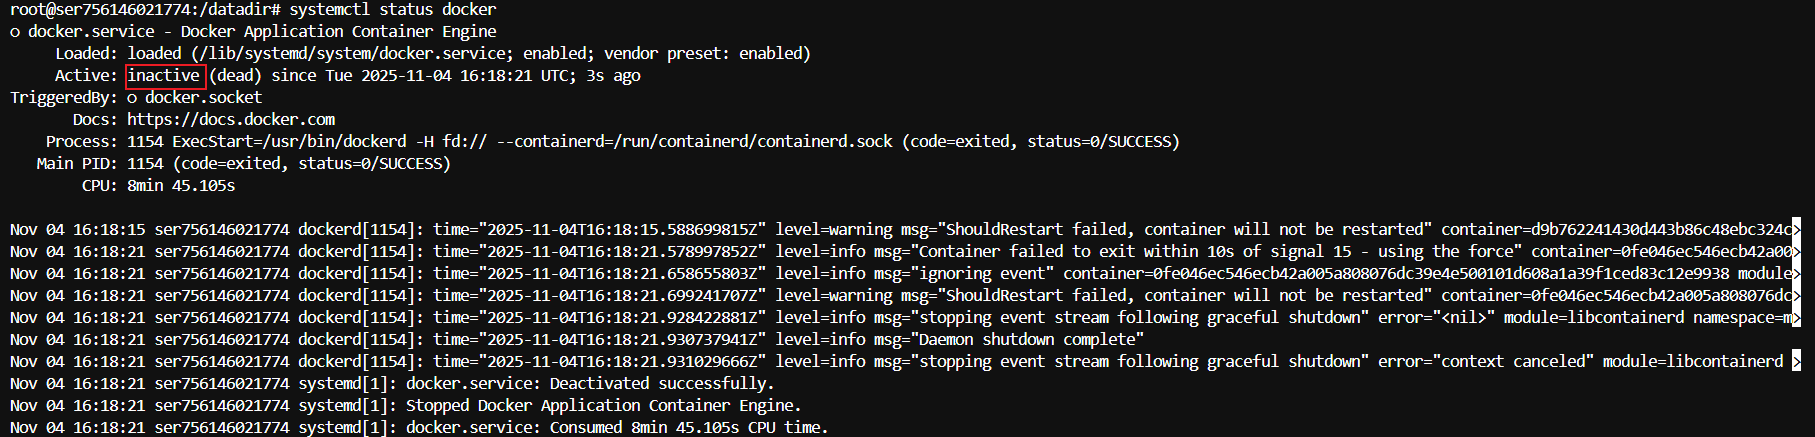Click the circle icon before docker.socket

coord(132,98)
